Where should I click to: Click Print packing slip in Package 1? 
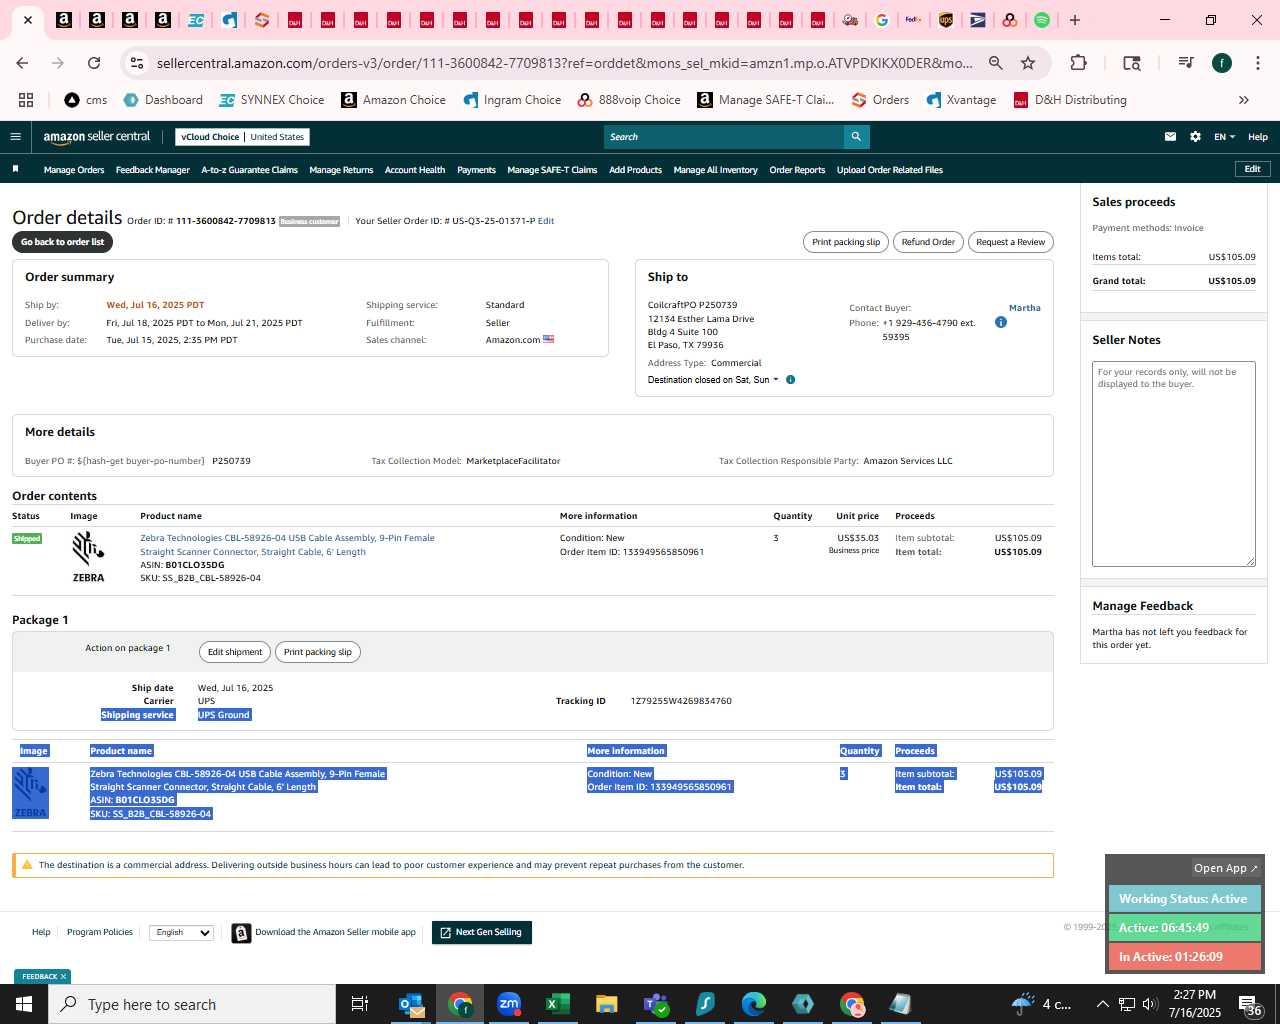pyautogui.click(x=317, y=652)
